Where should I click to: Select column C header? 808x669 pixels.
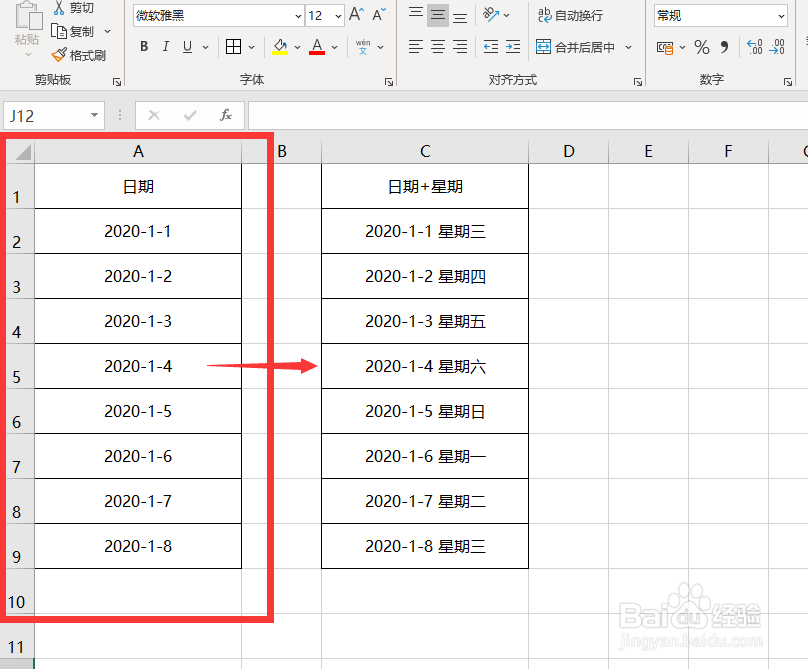425,152
